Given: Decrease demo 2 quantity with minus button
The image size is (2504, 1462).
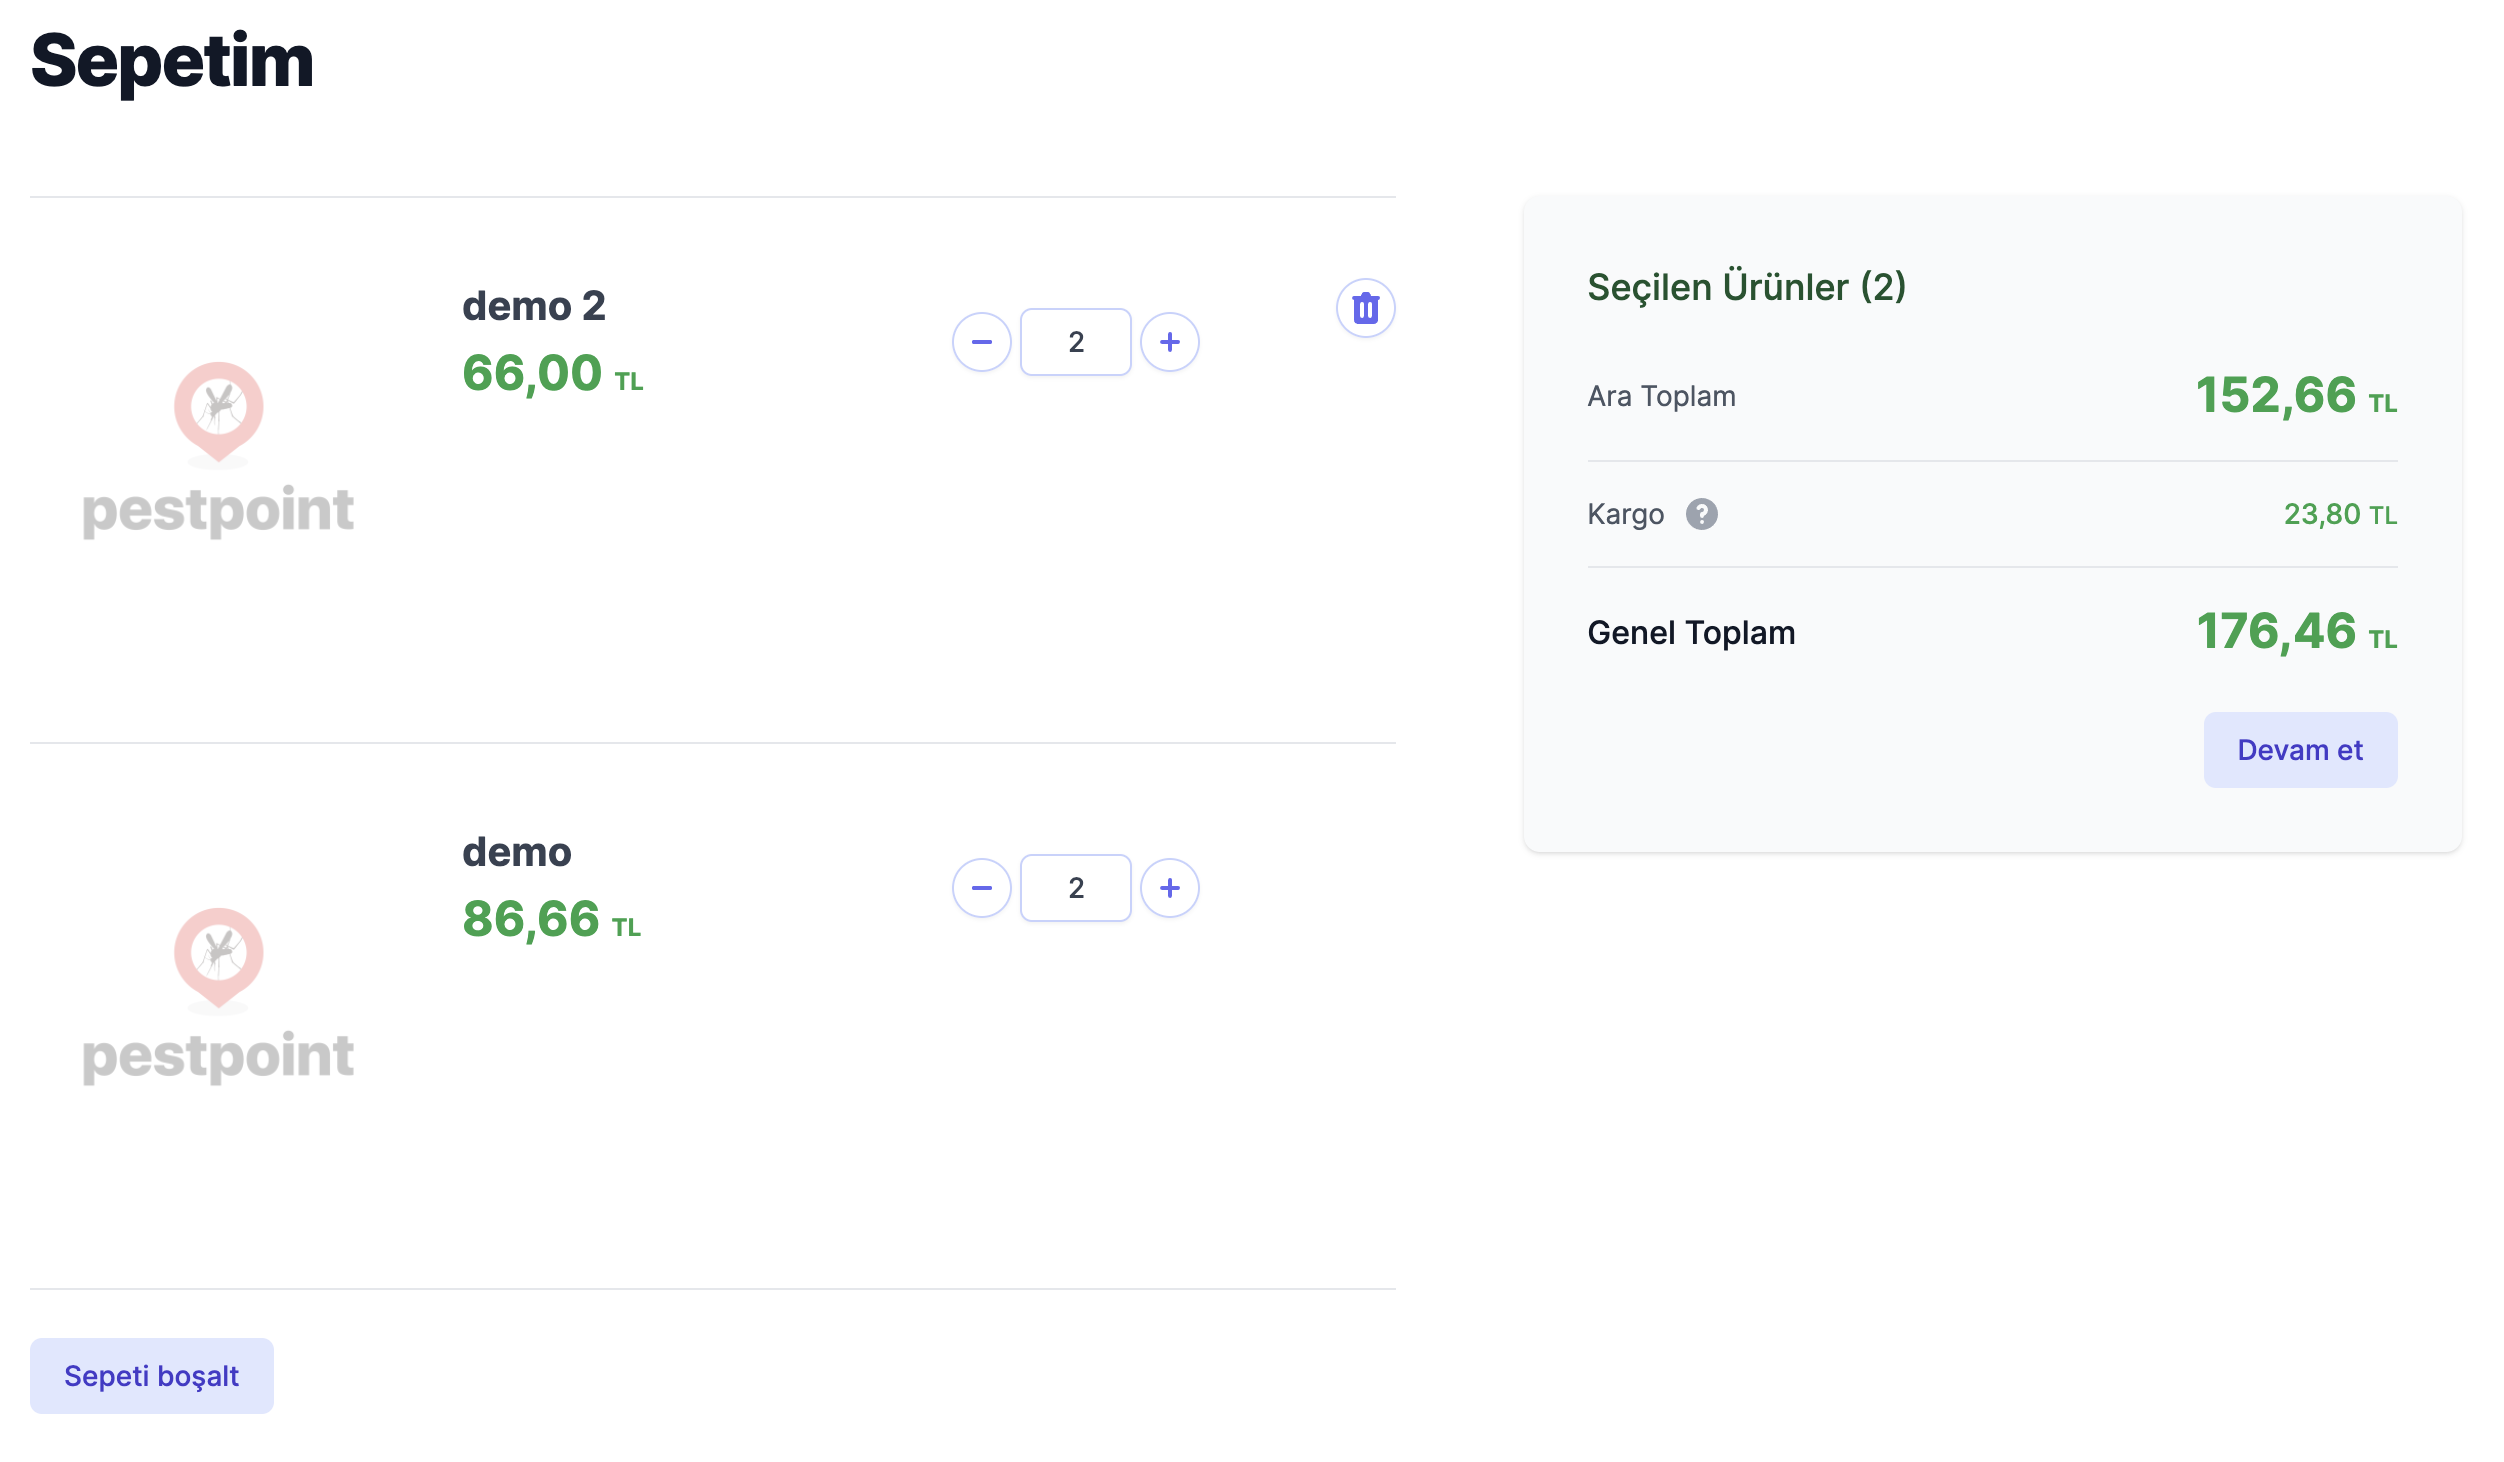Looking at the screenshot, I should pos(981,342).
